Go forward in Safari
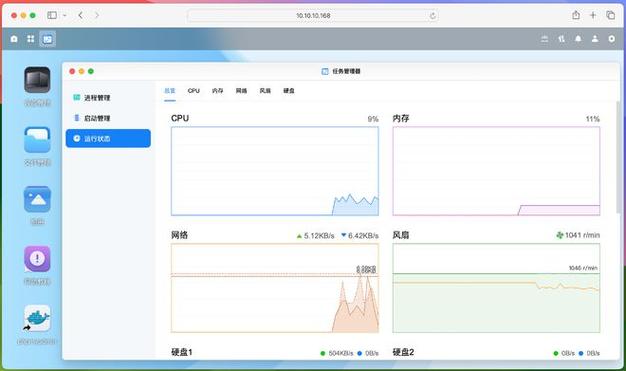The height and width of the screenshot is (371, 626). [97, 15]
